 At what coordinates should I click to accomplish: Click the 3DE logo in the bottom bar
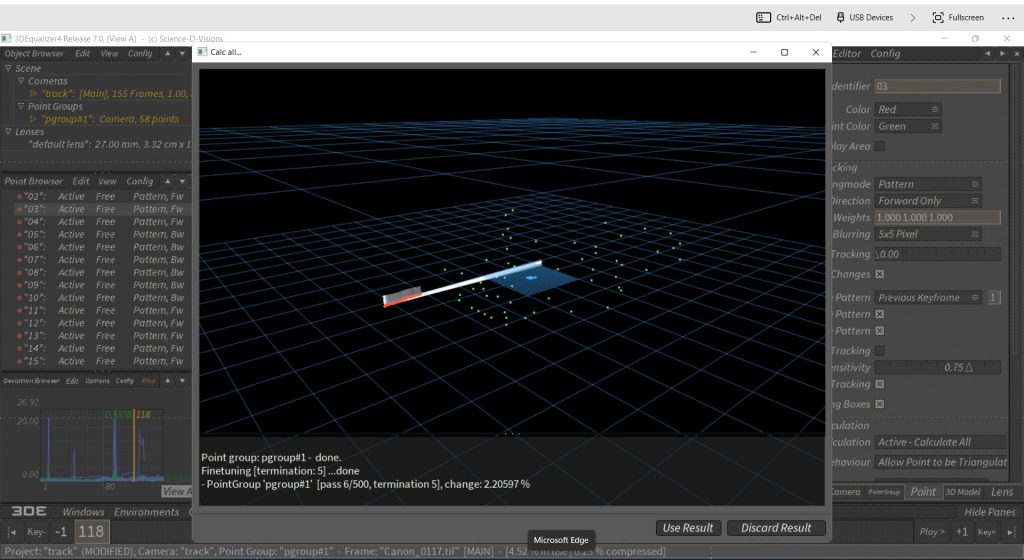(29, 511)
